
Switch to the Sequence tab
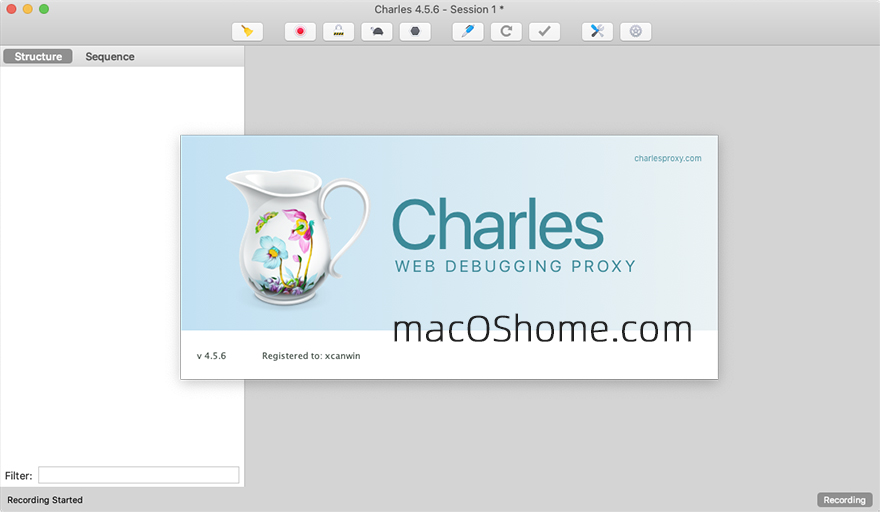pyautogui.click(x=110, y=57)
